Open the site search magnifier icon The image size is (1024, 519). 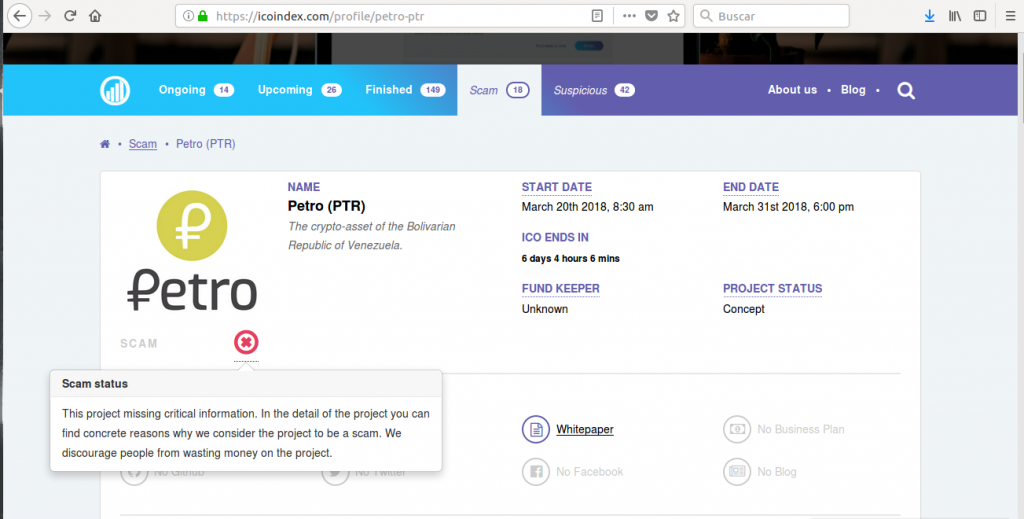click(x=906, y=91)
